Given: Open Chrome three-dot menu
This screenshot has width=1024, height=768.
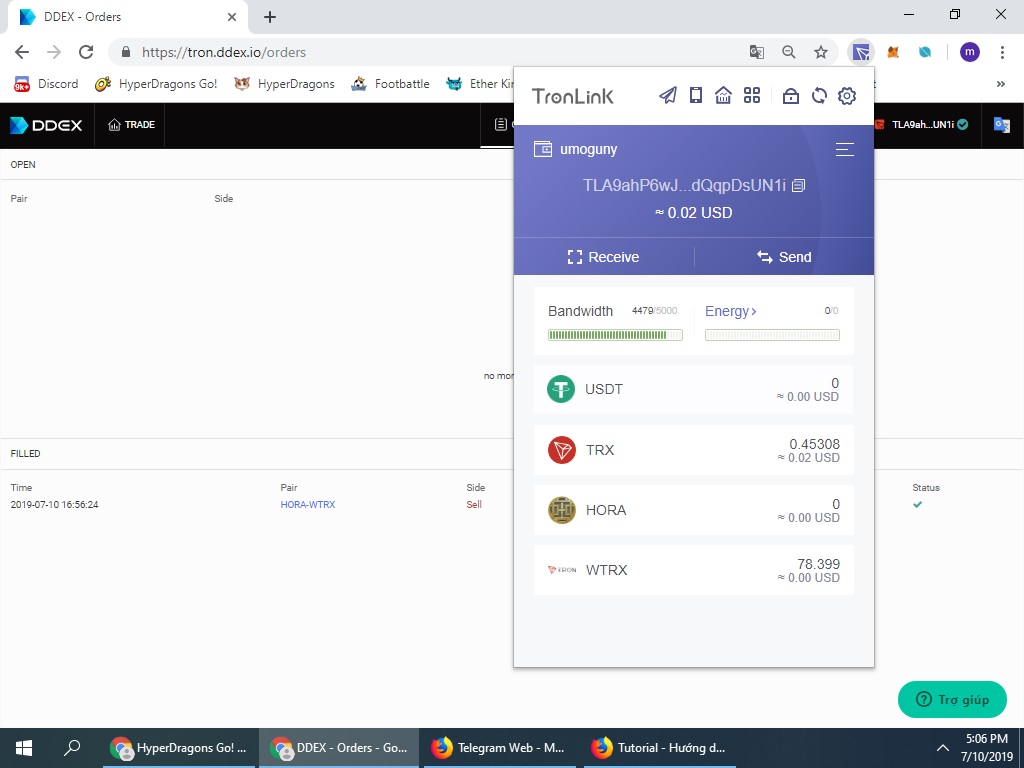Looking at the screenshot, I should tap(1002, 52).
